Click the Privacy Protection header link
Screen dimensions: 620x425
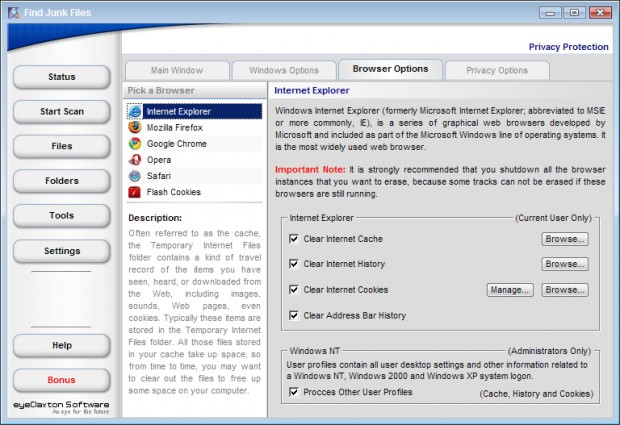tap(569, 47)
